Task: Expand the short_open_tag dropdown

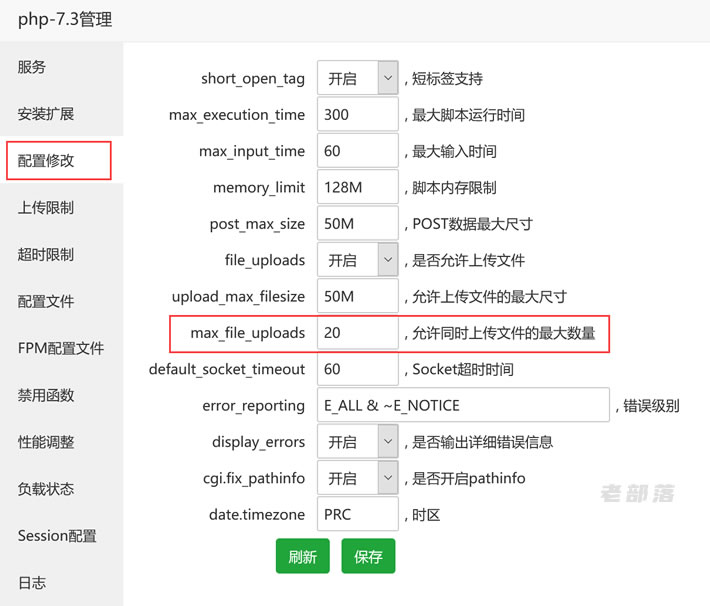Action: click(x=358, y=78)
